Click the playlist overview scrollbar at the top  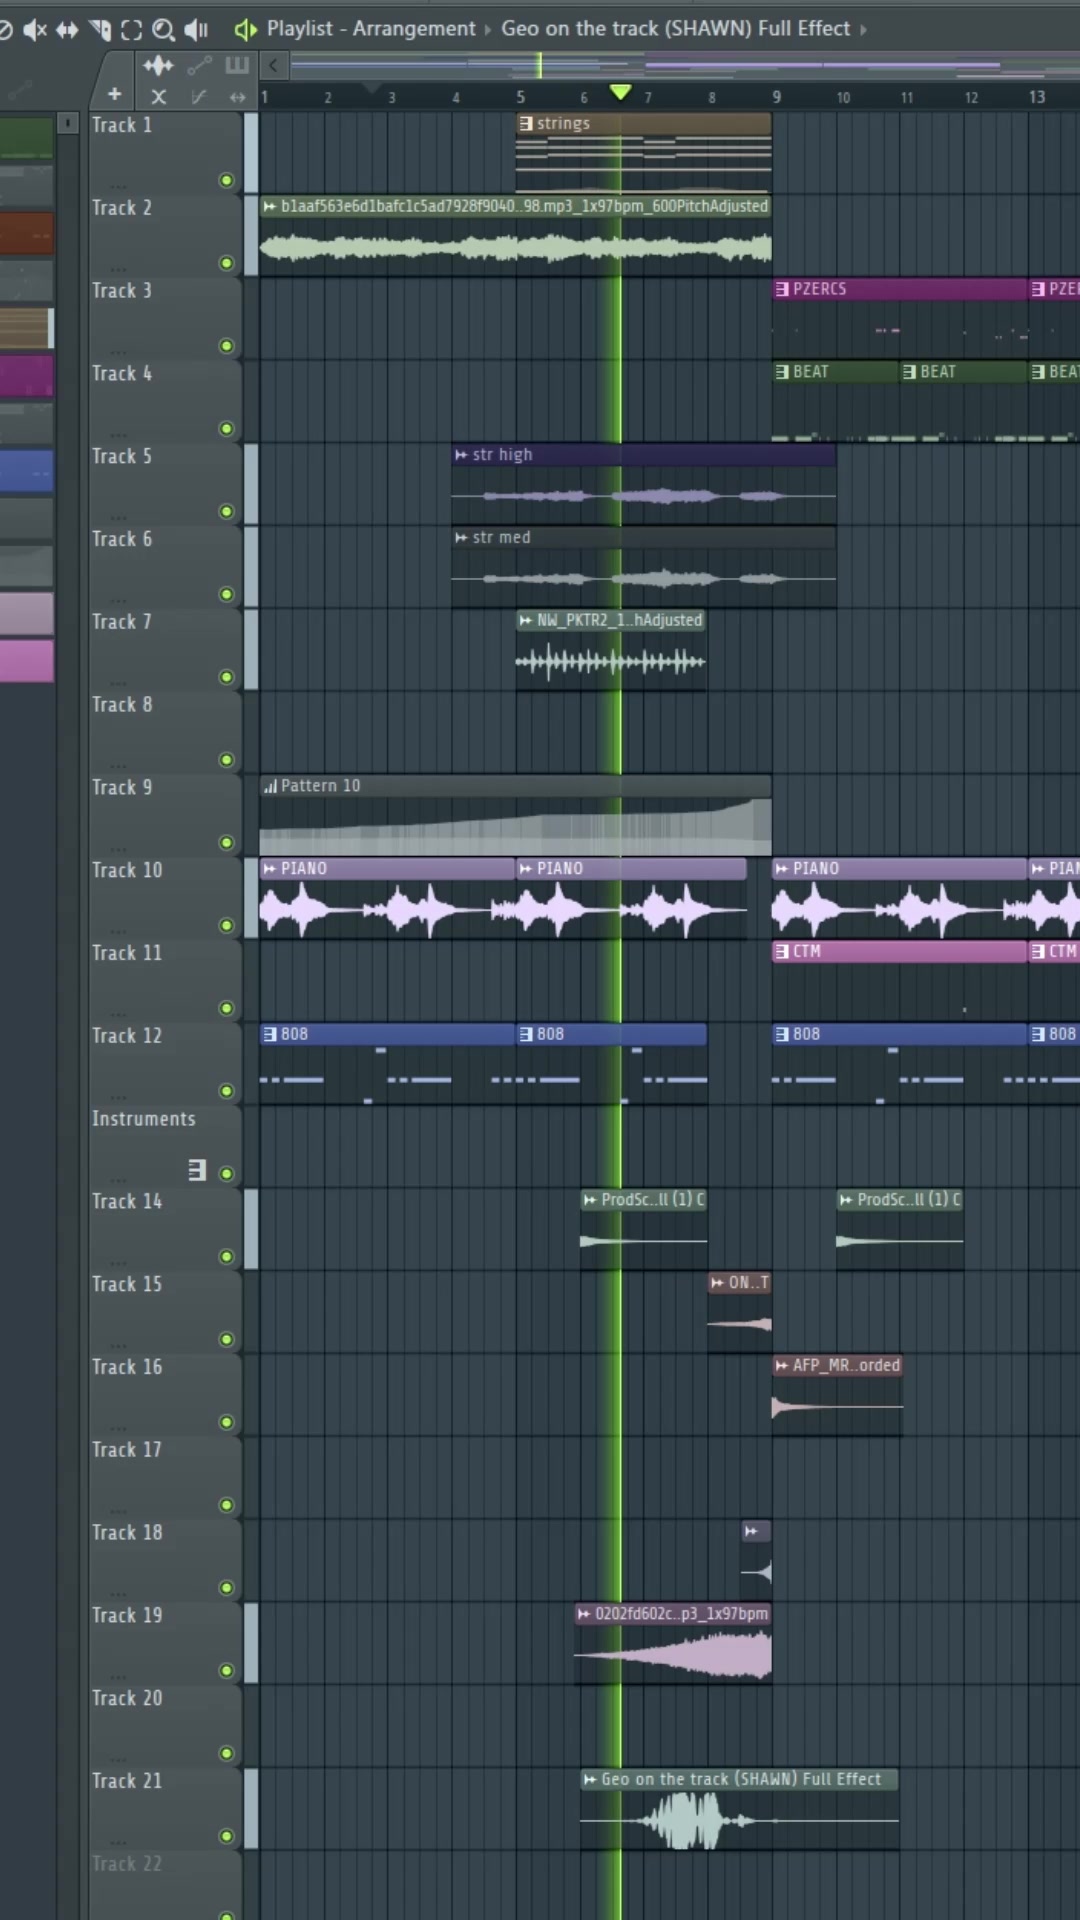(x=685, y=66)
